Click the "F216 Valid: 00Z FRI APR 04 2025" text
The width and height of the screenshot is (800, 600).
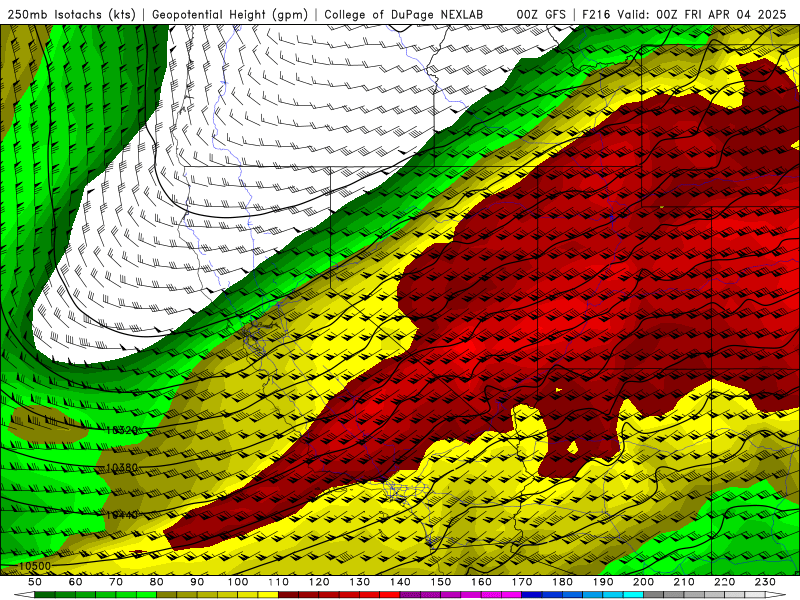tap(684, 15)
